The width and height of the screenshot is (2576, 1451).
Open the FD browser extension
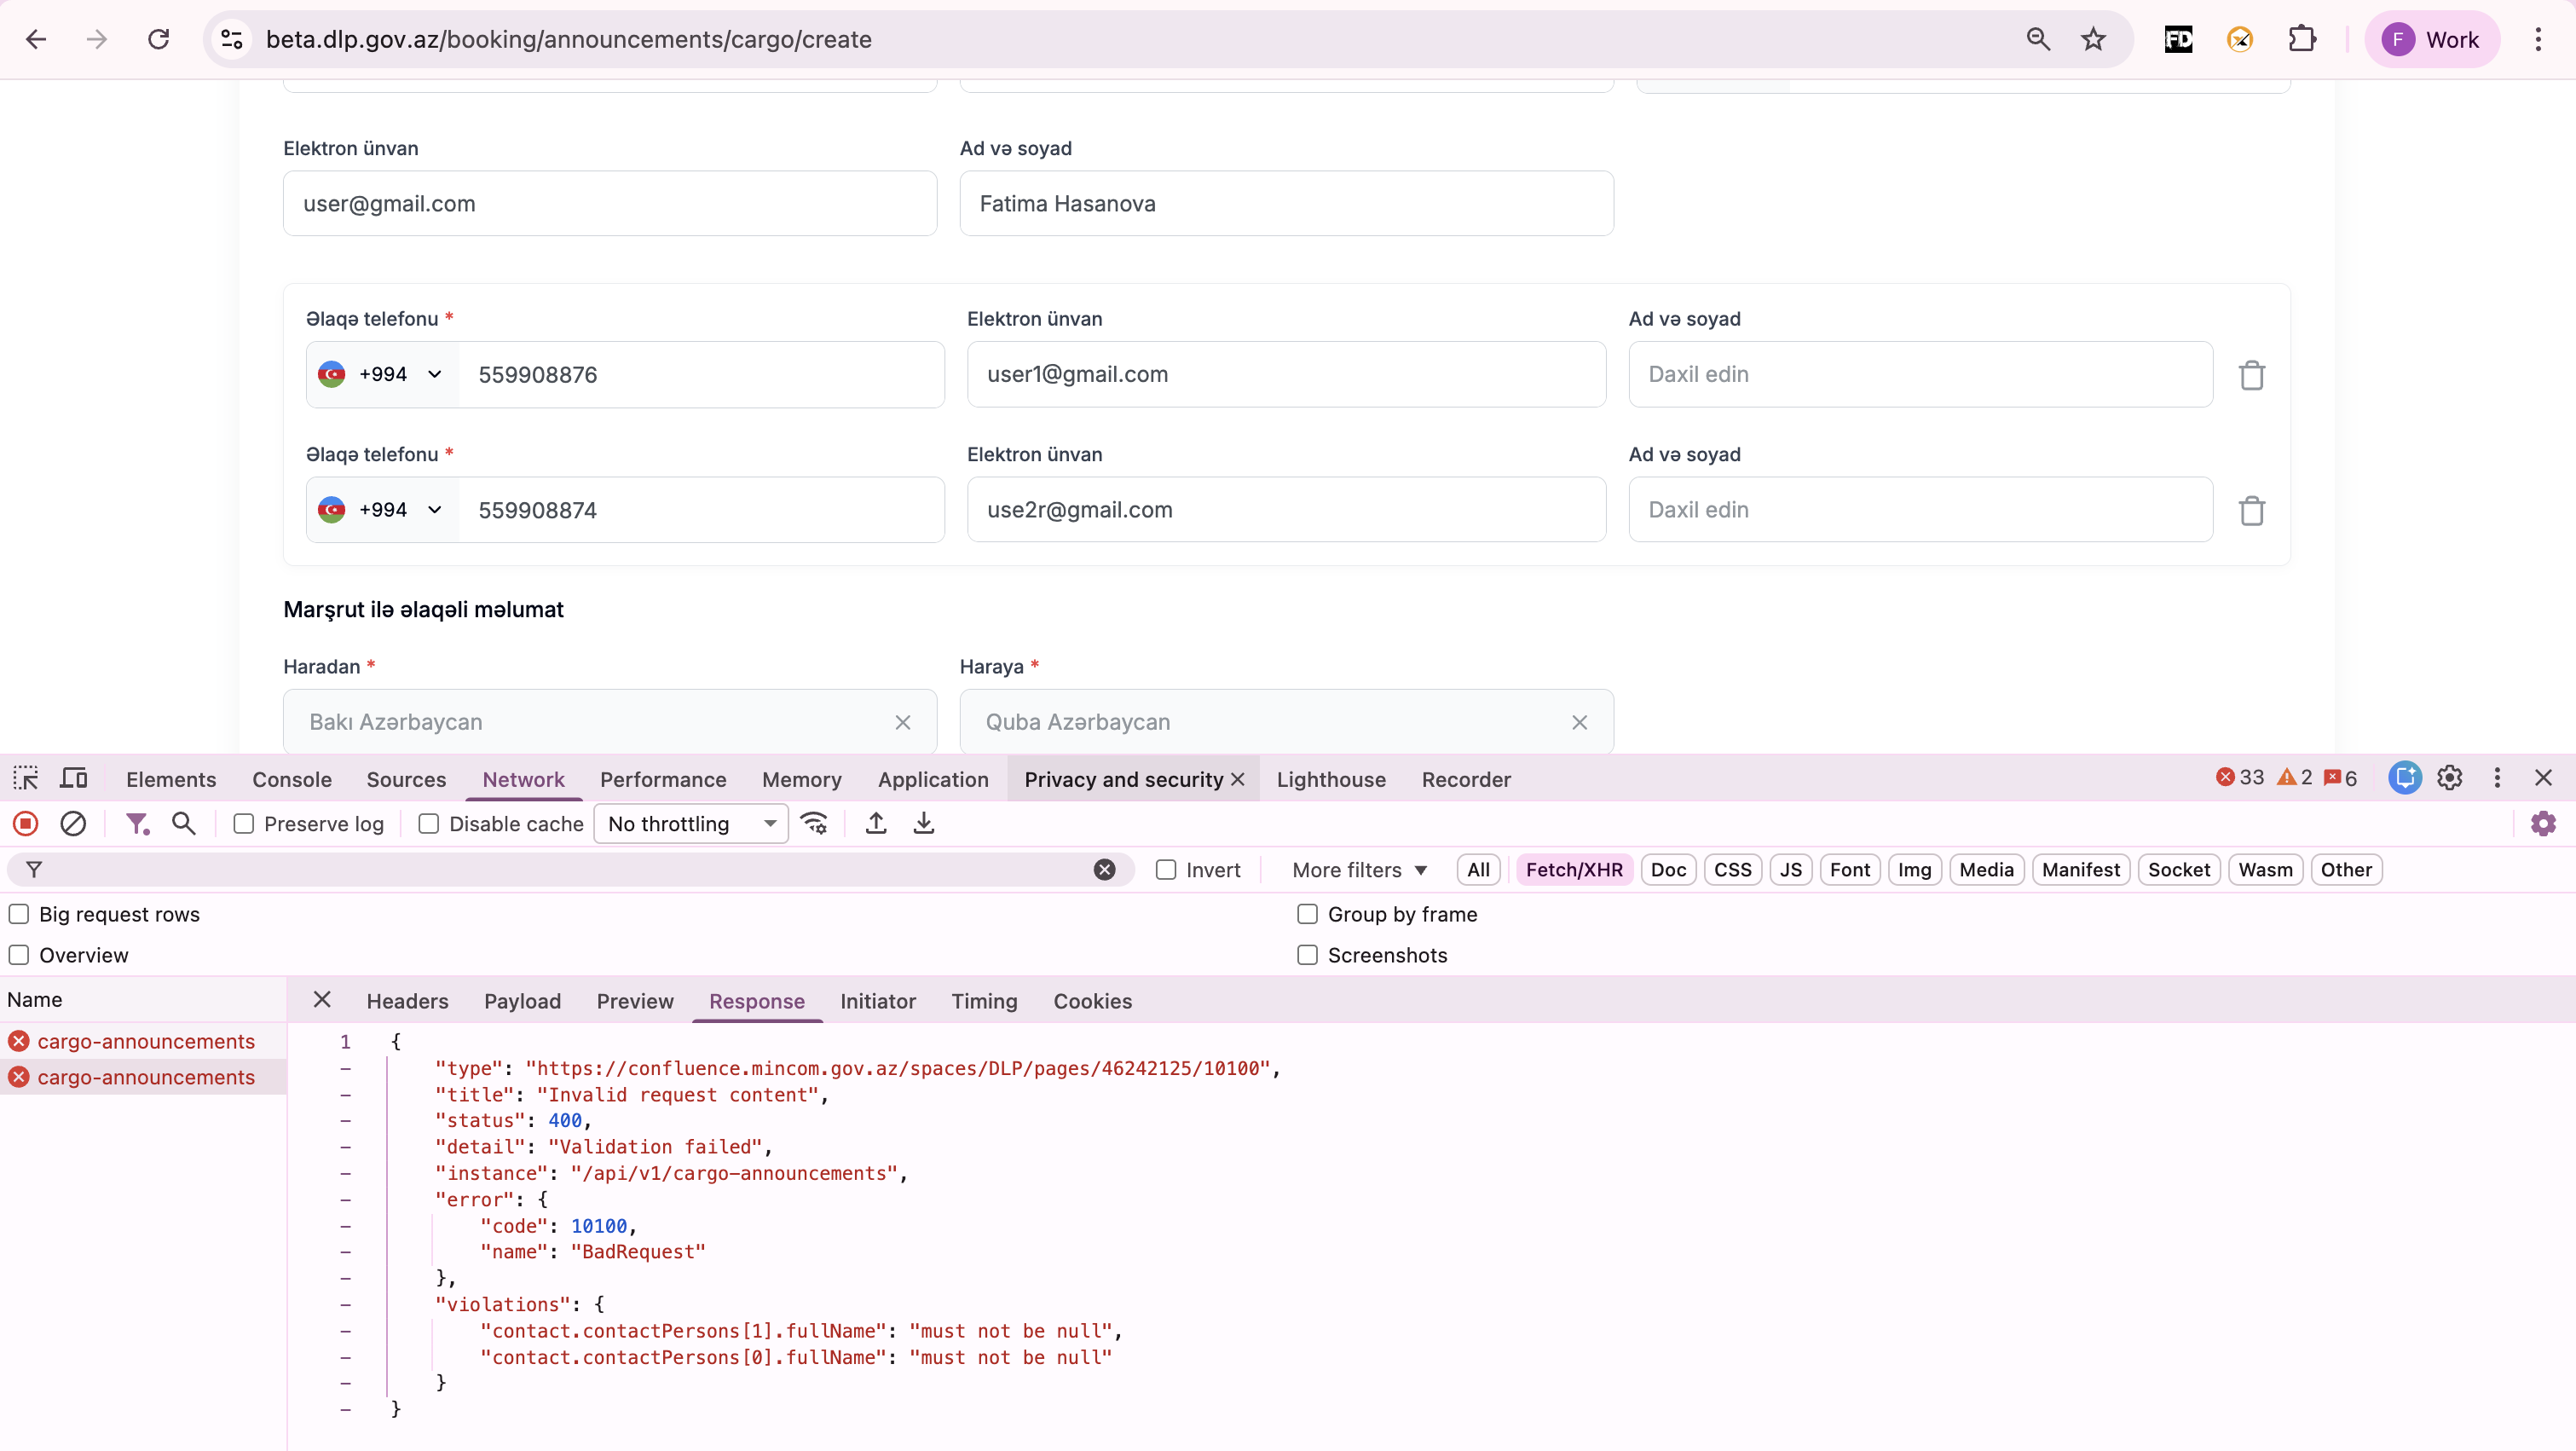coord(2178,39)
